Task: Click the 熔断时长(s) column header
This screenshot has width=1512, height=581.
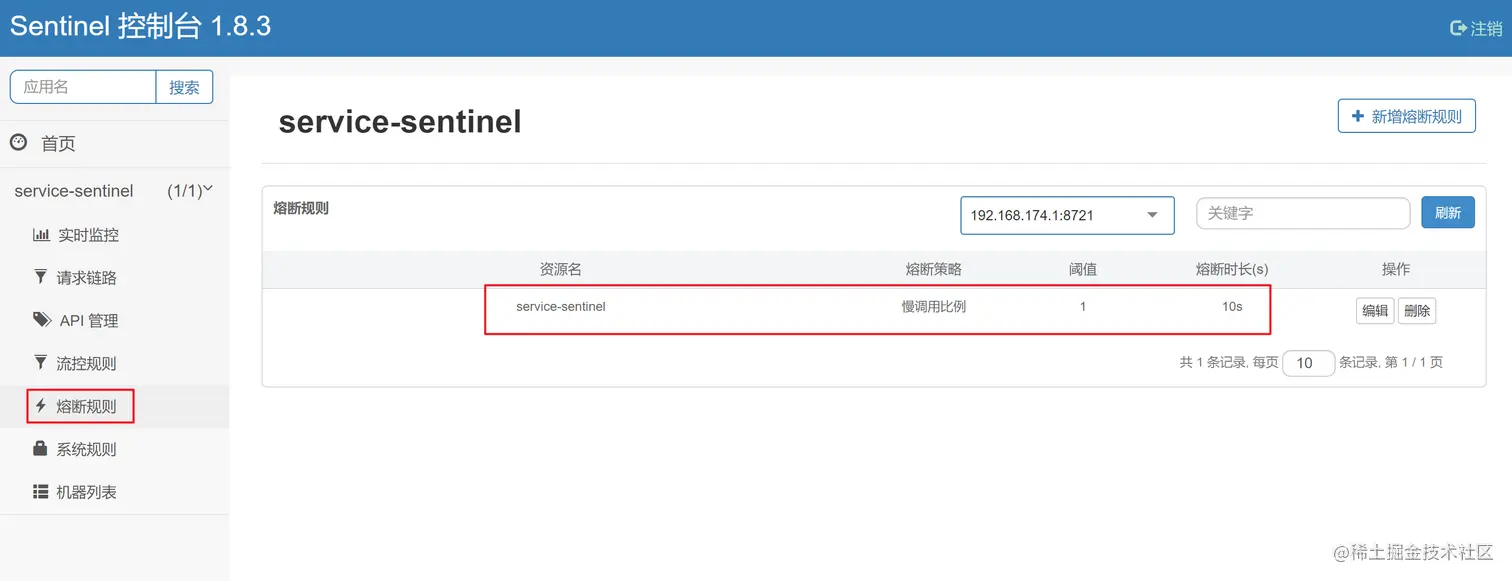Action: click(1232, 270)
